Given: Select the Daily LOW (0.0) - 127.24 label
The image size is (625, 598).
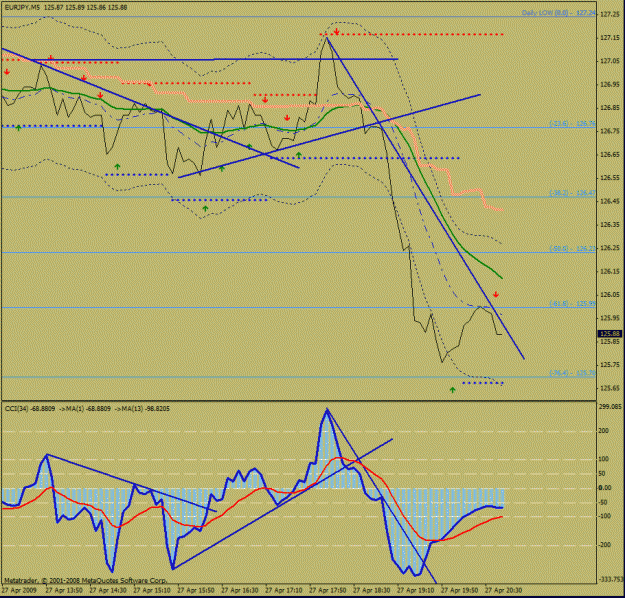Looking at the screenshot, I should (559, 13).
